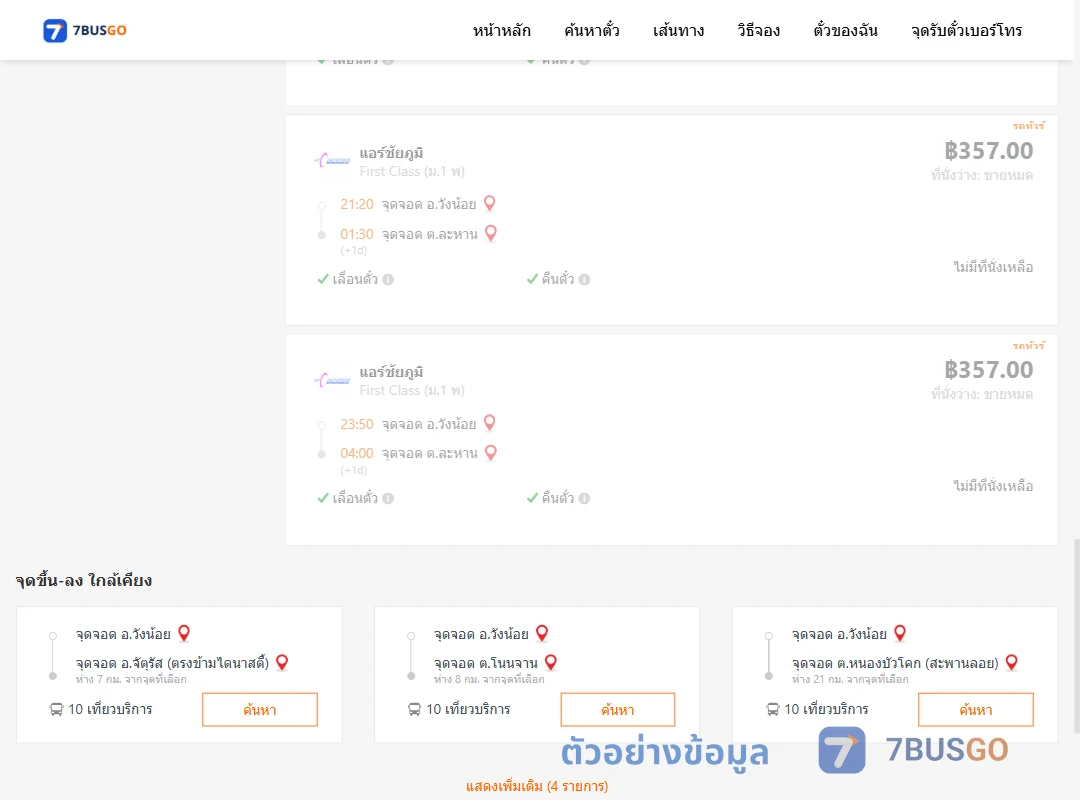This screenshot has width=1080, height=800.
Task: Click the เลื่อนตั๋ว label of the 21:20 trip
Action: (x=355, y=279)
